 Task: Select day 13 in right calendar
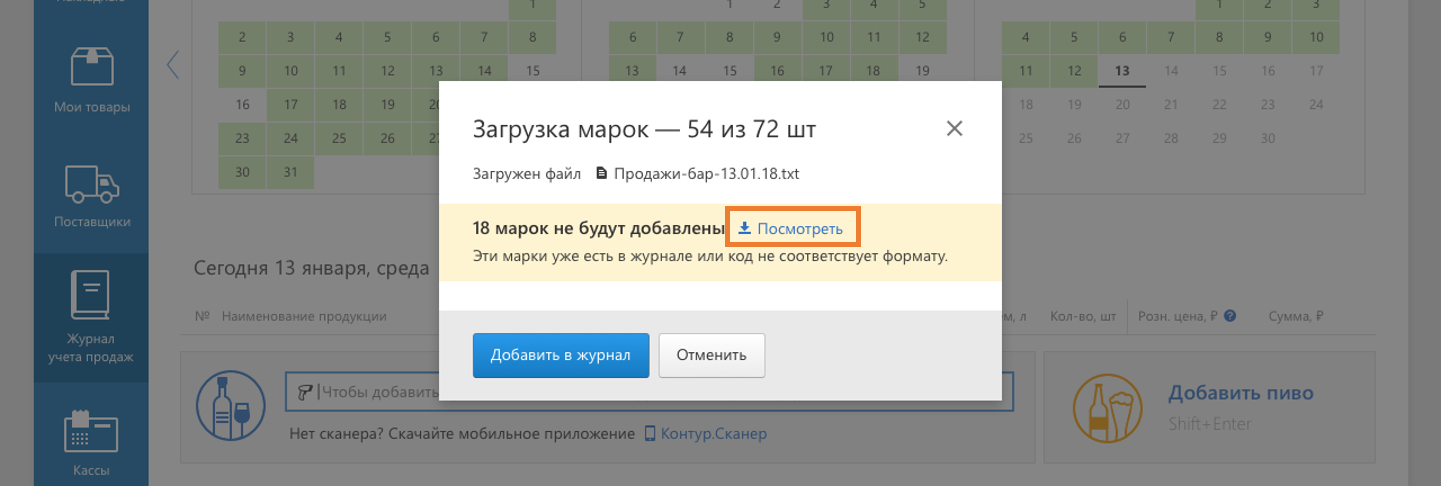(1122, 71)
